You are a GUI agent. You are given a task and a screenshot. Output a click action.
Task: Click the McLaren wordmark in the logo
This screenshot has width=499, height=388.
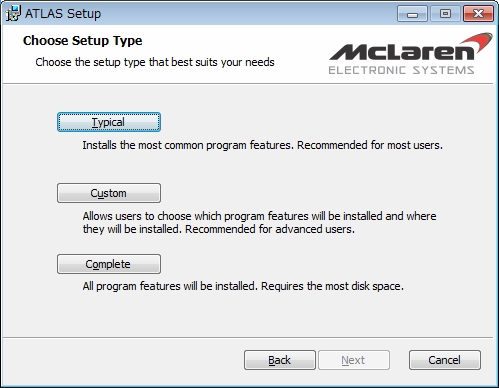pos(402,52)
